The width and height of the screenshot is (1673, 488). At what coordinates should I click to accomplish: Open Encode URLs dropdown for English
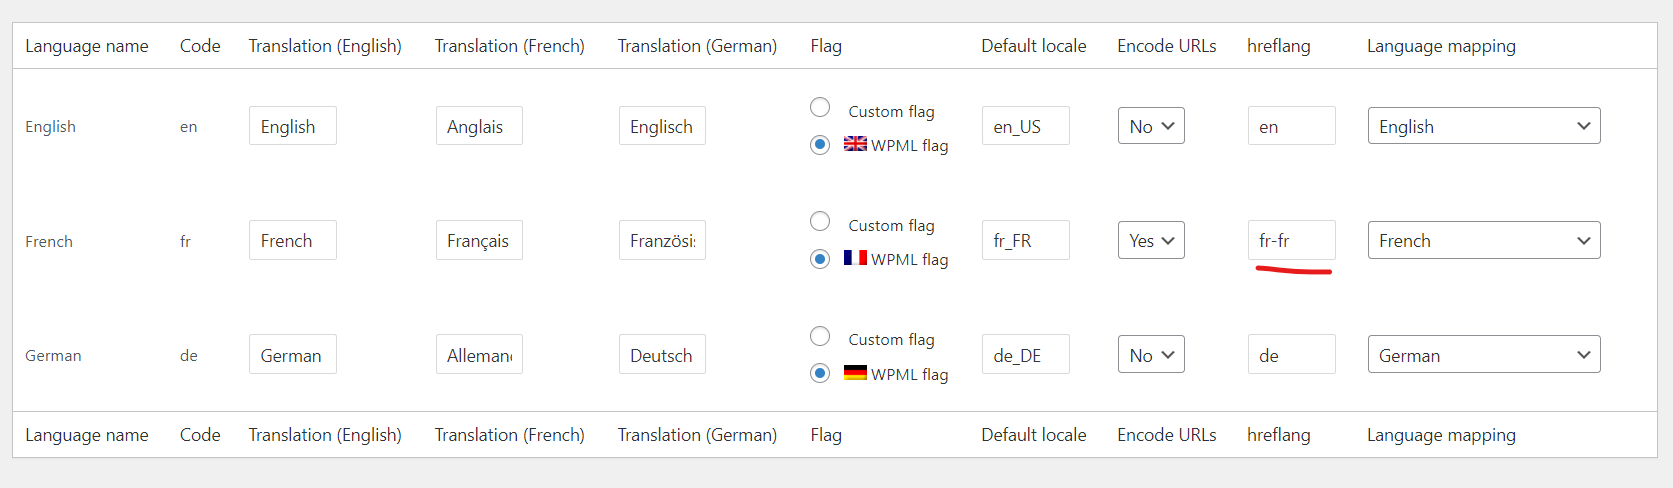[x=1151, y=126]
